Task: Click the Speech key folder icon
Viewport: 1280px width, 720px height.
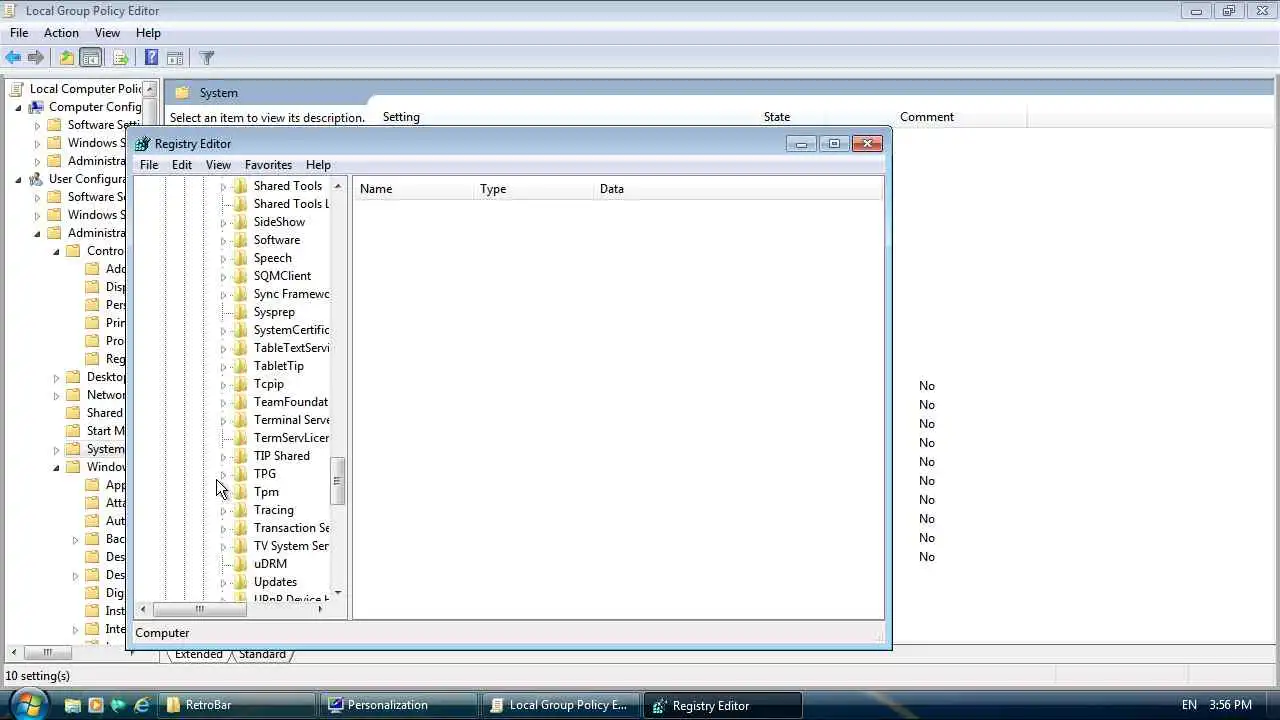Action: [240, 258]
